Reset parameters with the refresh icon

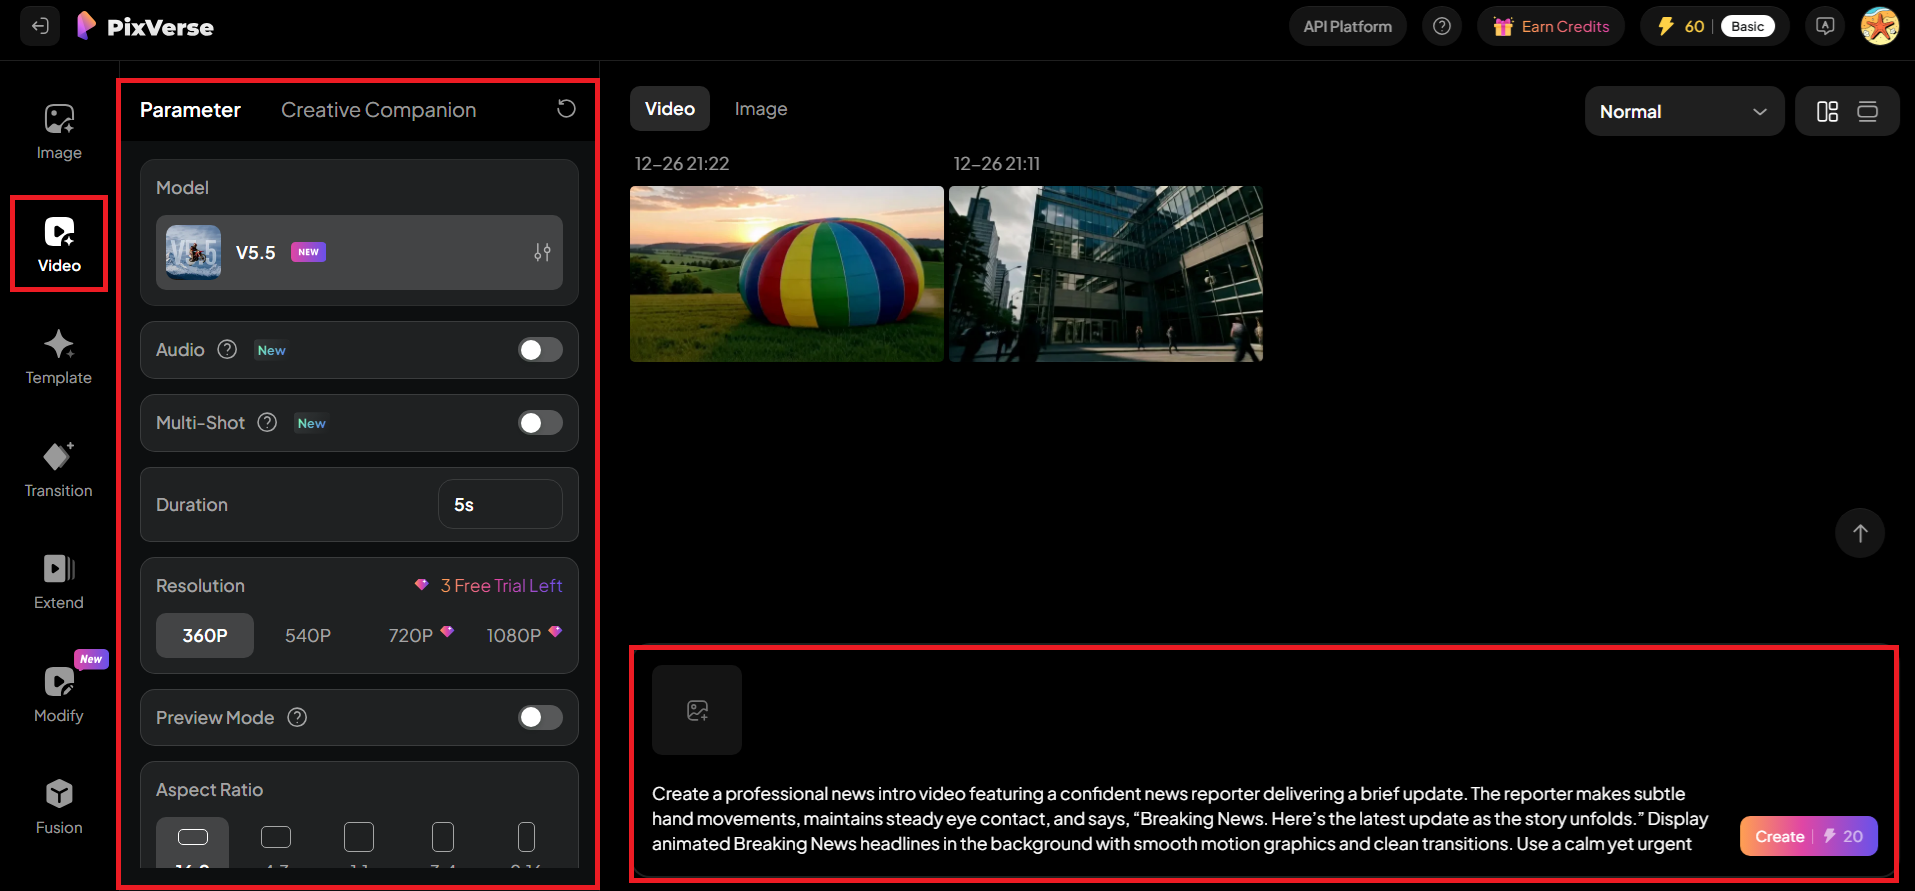tap(566, 109)
